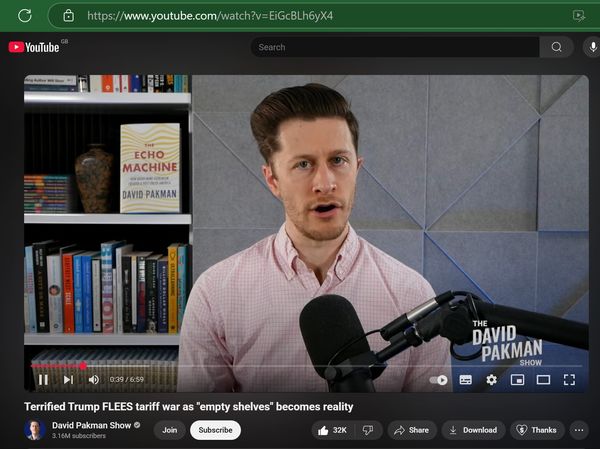Pause the video
600x449 pixels.
(x=43, y=380)
